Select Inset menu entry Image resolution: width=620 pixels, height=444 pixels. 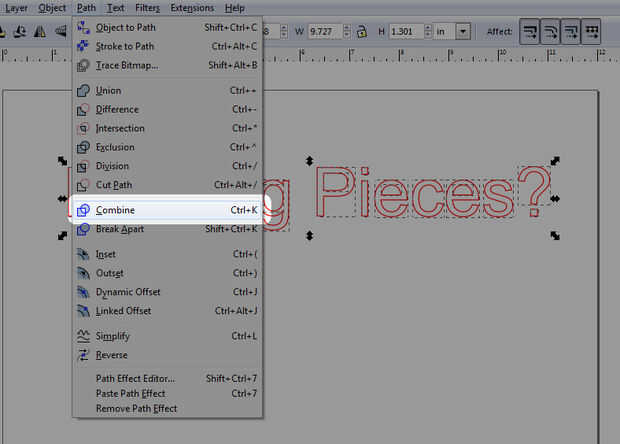point(167,254)
